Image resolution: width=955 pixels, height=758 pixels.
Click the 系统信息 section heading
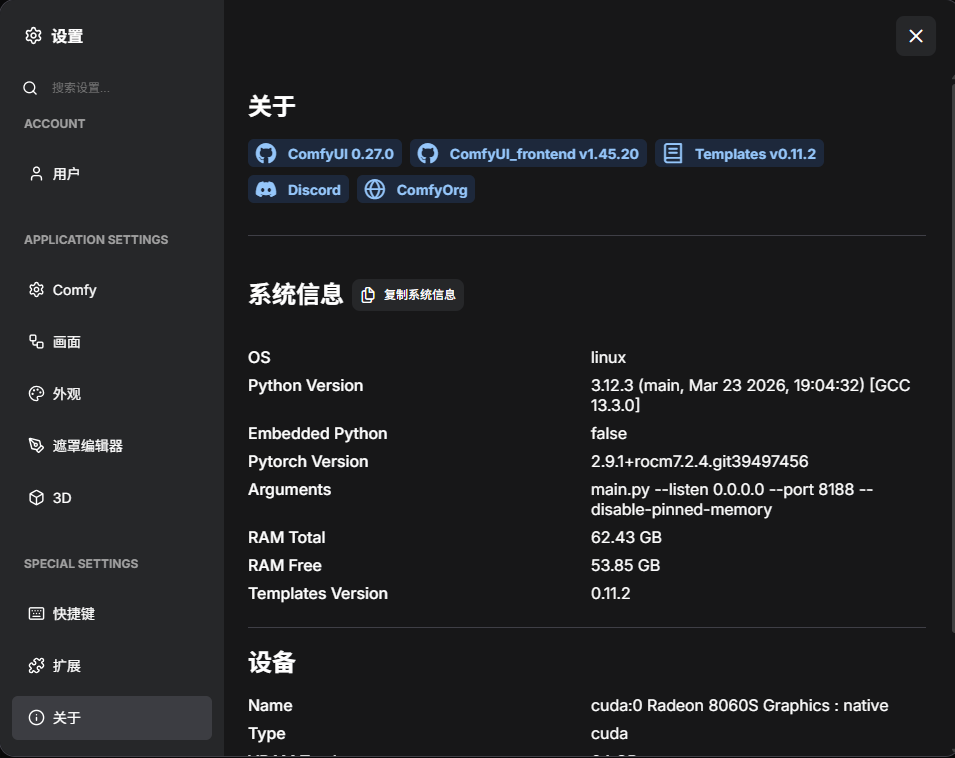(295, 294)
